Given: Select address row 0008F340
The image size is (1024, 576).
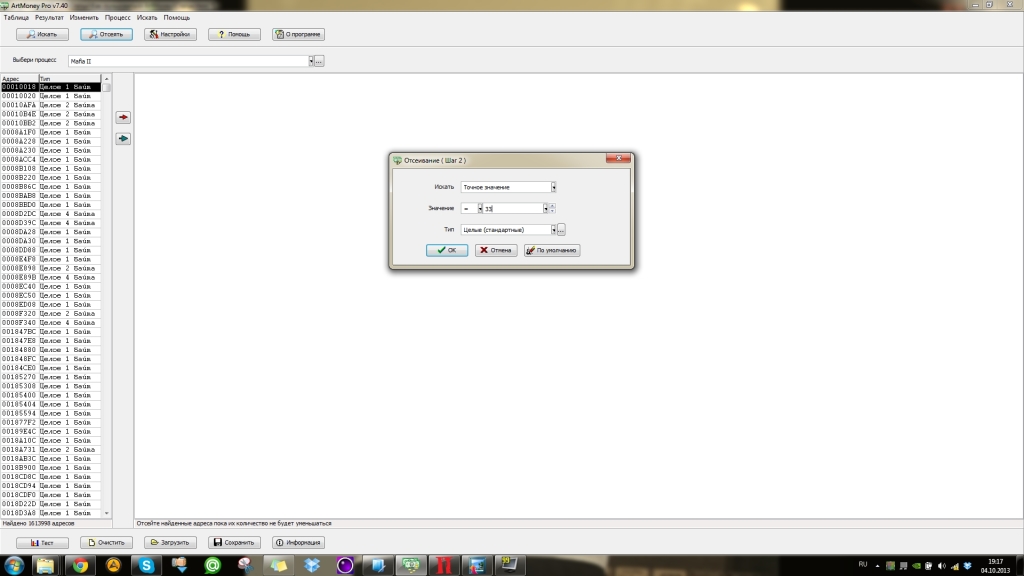Looking at the screenshot, I should 51,323.
